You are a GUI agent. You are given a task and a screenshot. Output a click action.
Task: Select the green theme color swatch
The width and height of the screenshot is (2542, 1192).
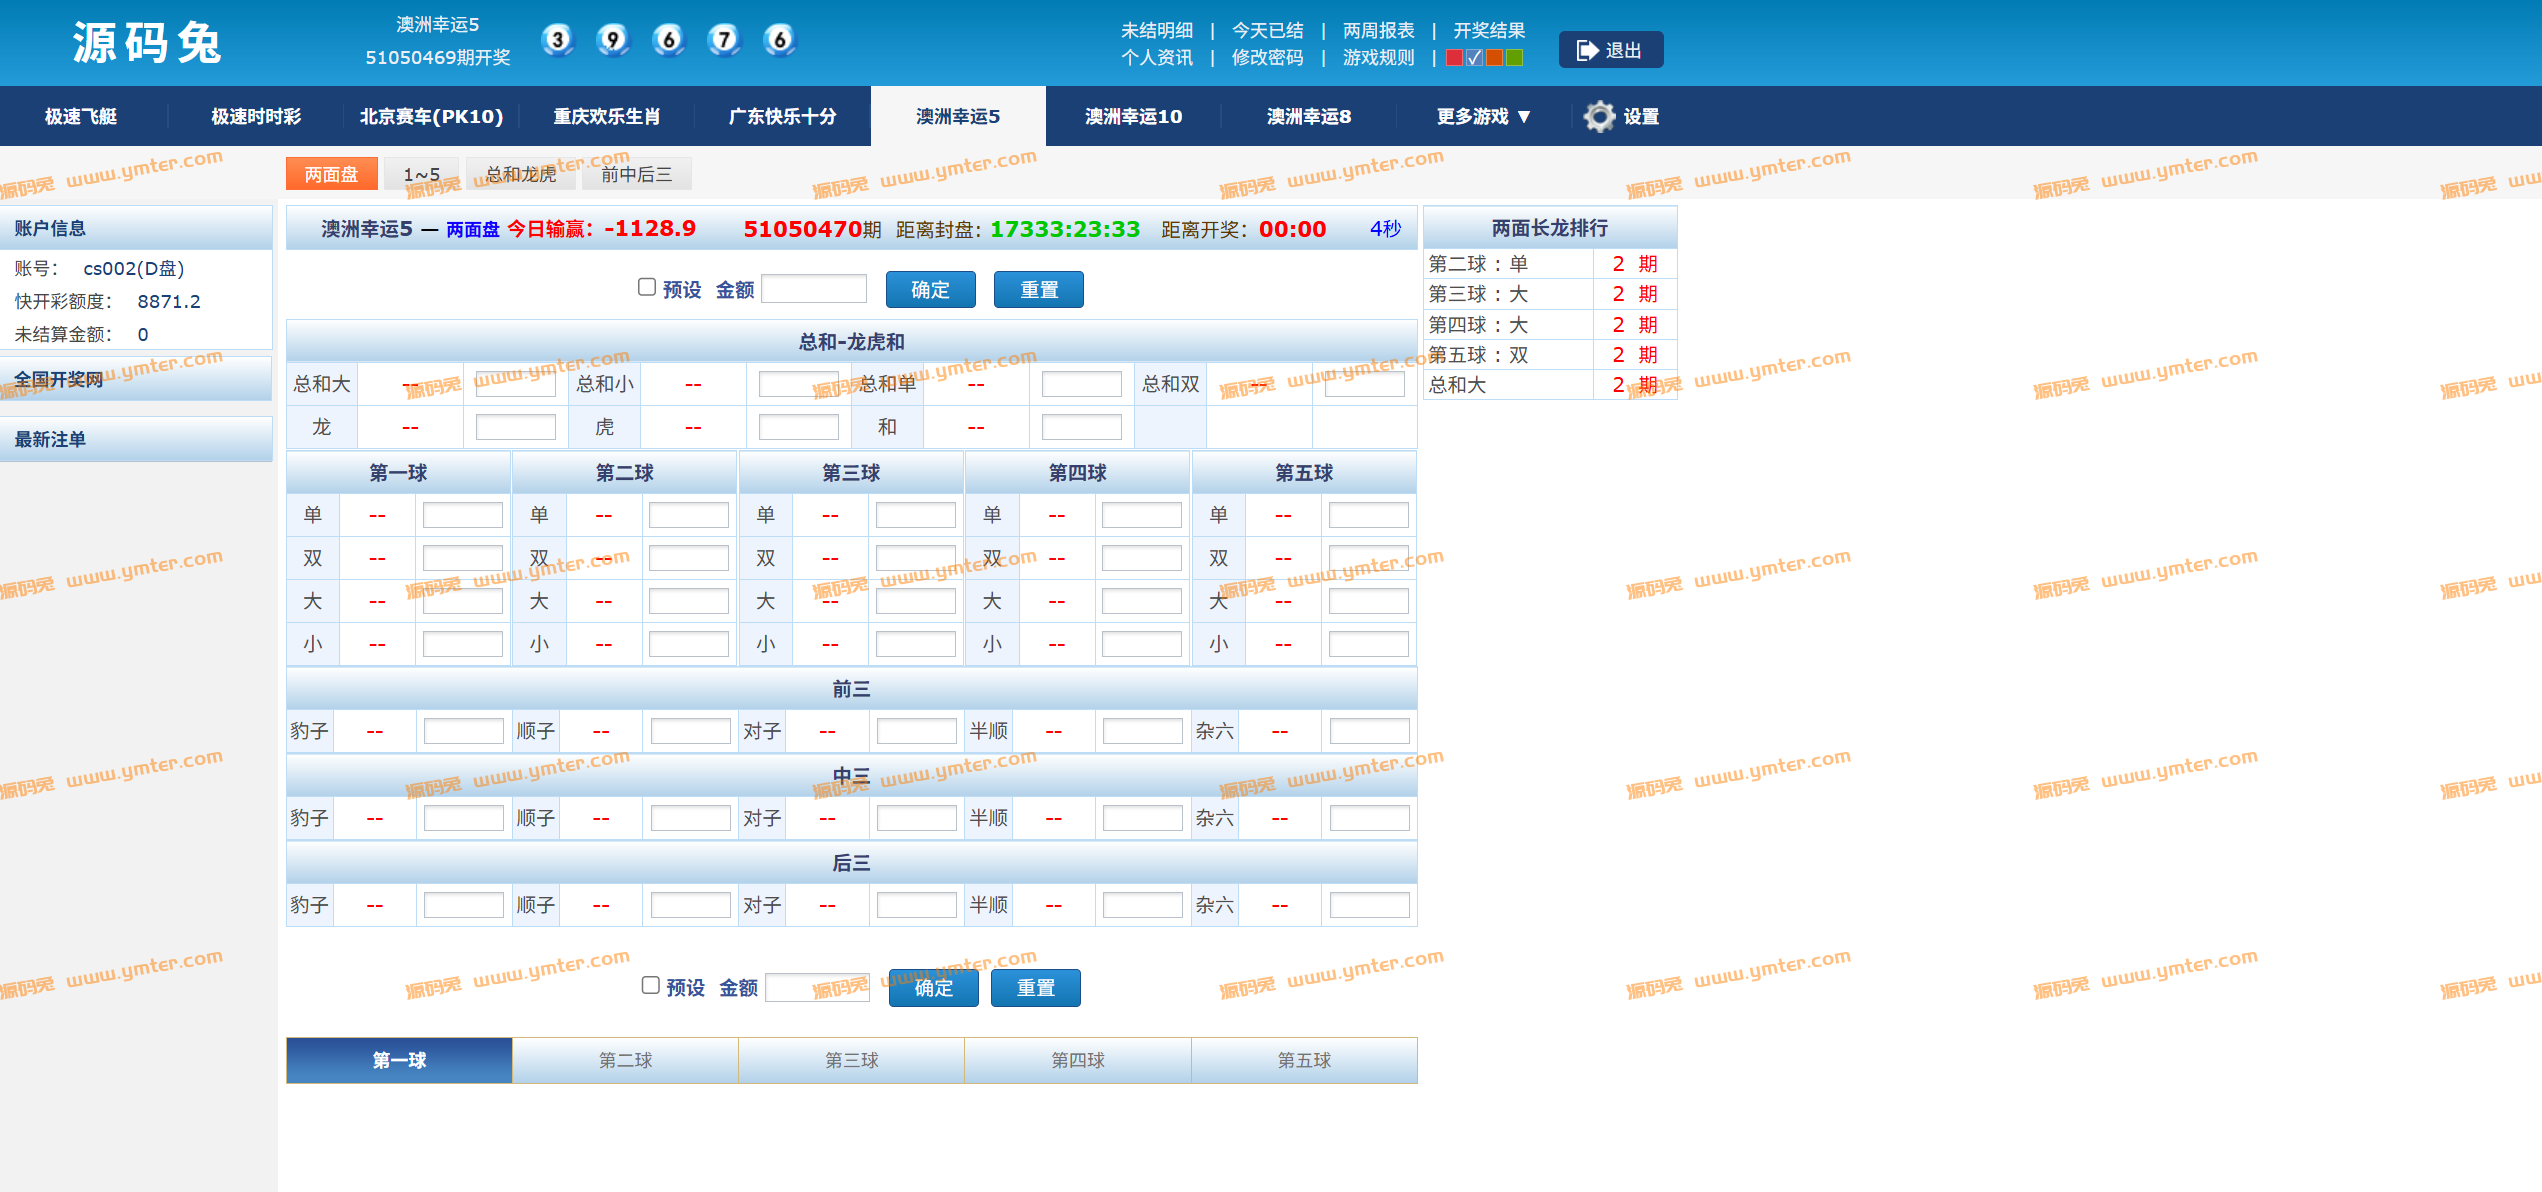coord(1514,58)
